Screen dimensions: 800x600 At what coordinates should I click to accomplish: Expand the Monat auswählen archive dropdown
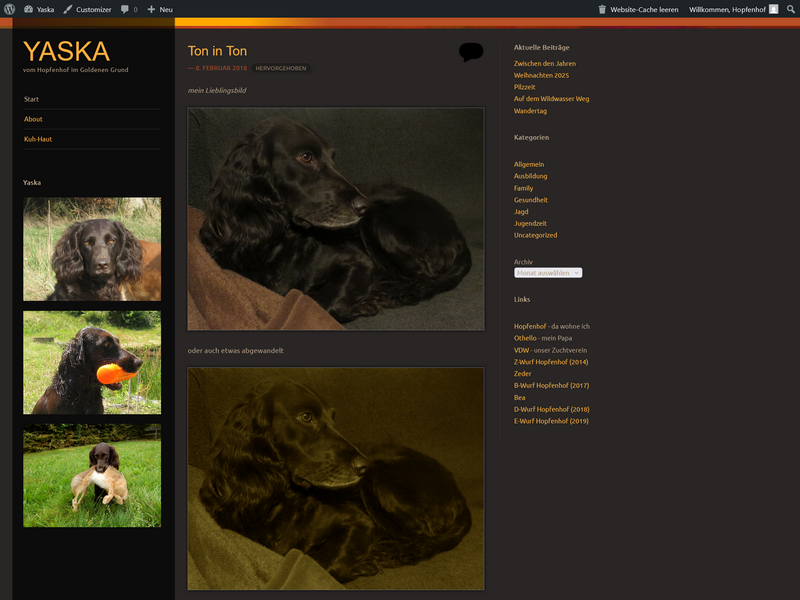click(548, 273)
